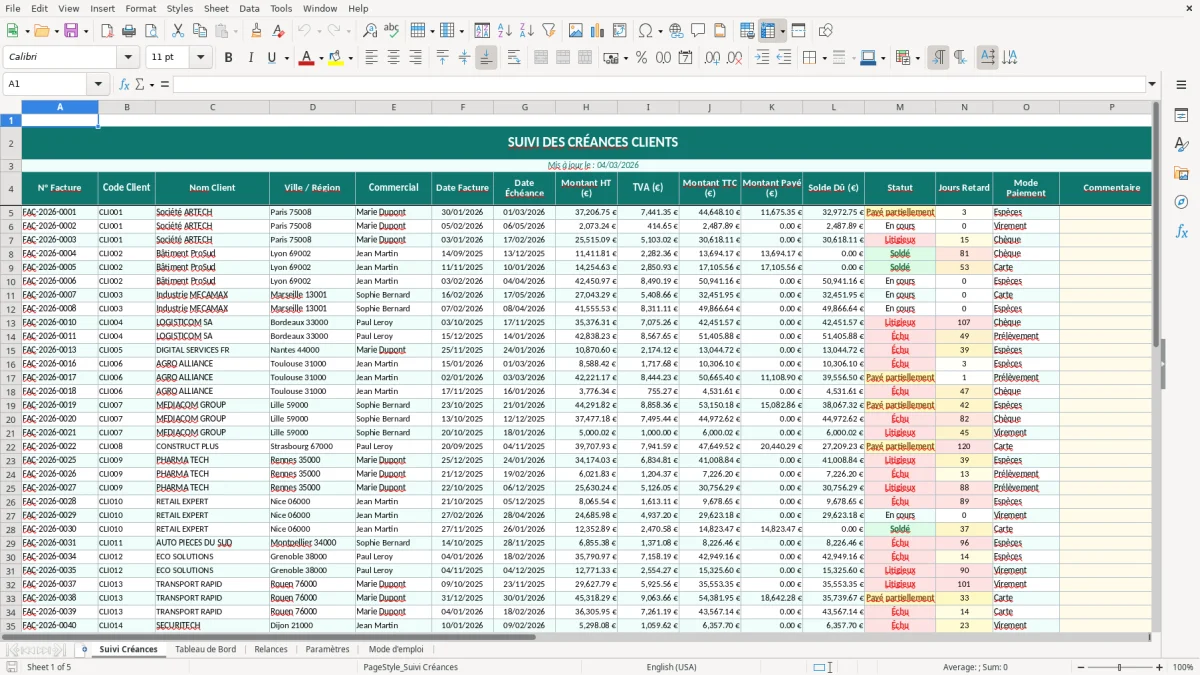Click the Copy icon

(200, 31)
